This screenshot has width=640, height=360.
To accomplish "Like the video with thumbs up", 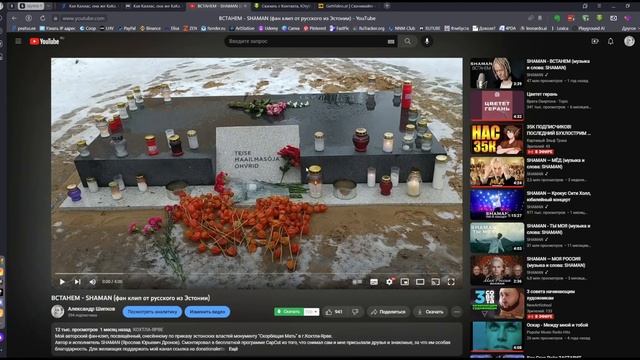I will click(x=334, y=312).
